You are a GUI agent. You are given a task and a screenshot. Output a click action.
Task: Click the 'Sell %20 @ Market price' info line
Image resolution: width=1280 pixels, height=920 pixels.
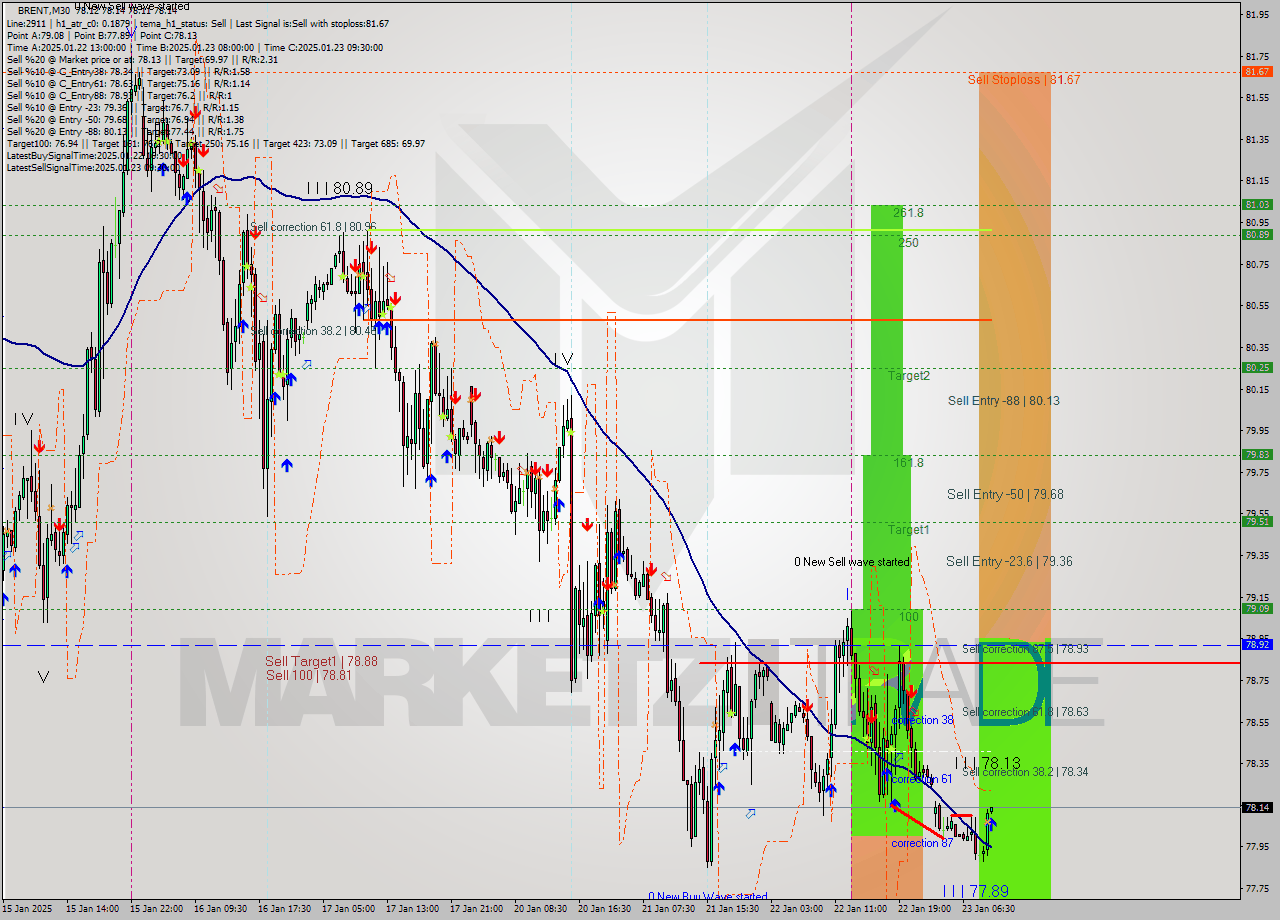(142, 59)
